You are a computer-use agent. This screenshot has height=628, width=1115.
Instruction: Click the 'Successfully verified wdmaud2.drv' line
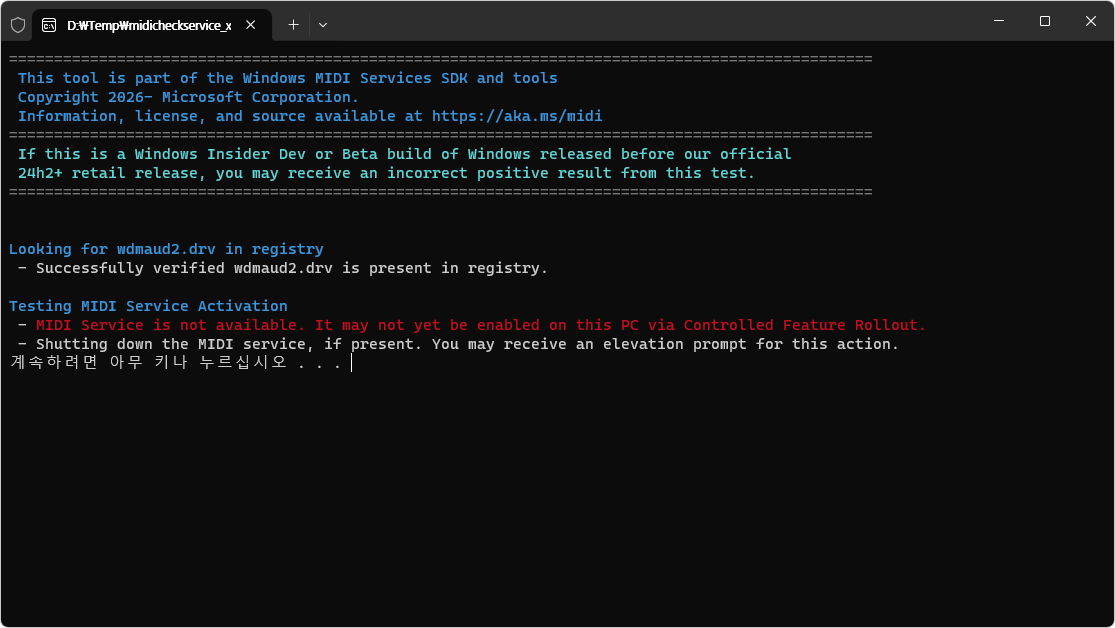(283, 268)
